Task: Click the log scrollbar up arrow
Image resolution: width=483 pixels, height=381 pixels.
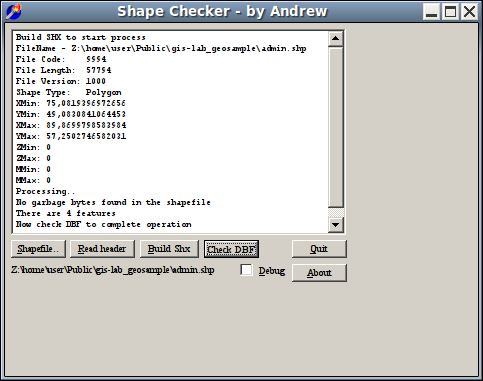Action: coord(336,39)
